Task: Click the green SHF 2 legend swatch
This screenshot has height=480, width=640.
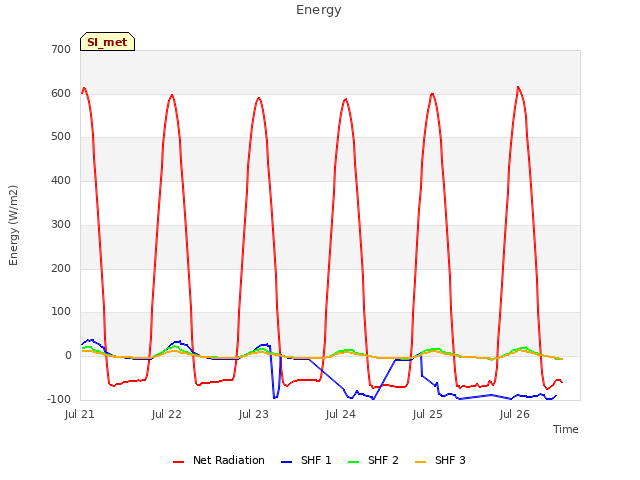Action: coord(353,462)
